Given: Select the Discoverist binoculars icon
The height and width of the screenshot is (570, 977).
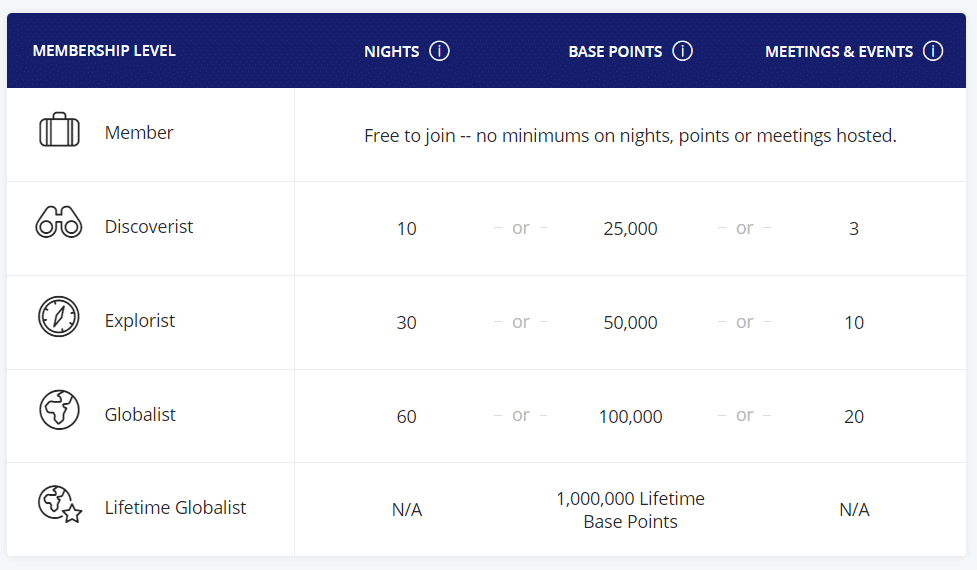Looking at the screenshot, I should [x=59, y=225].
